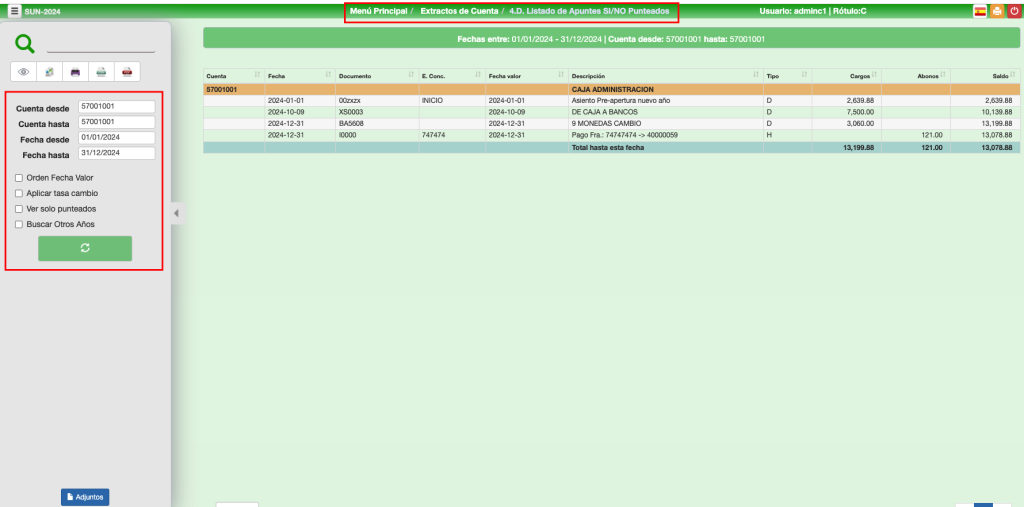
Task: Click the purple printer icon
Action: click(x=75, y=72)
